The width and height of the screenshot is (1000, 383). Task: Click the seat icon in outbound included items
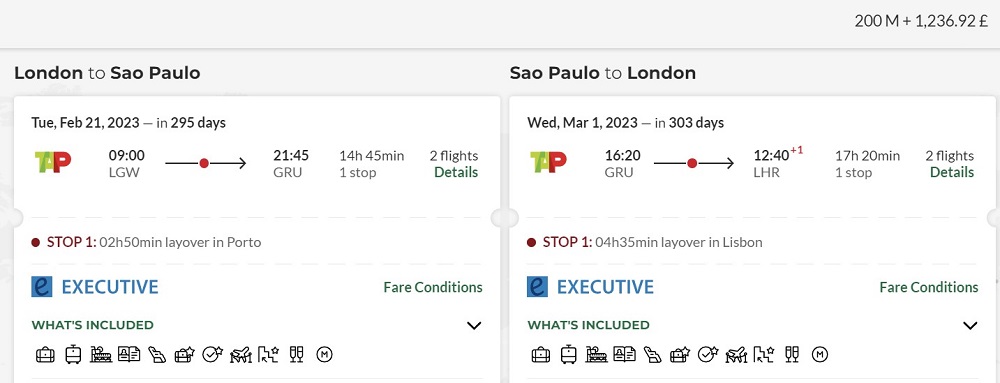[157, 354]
